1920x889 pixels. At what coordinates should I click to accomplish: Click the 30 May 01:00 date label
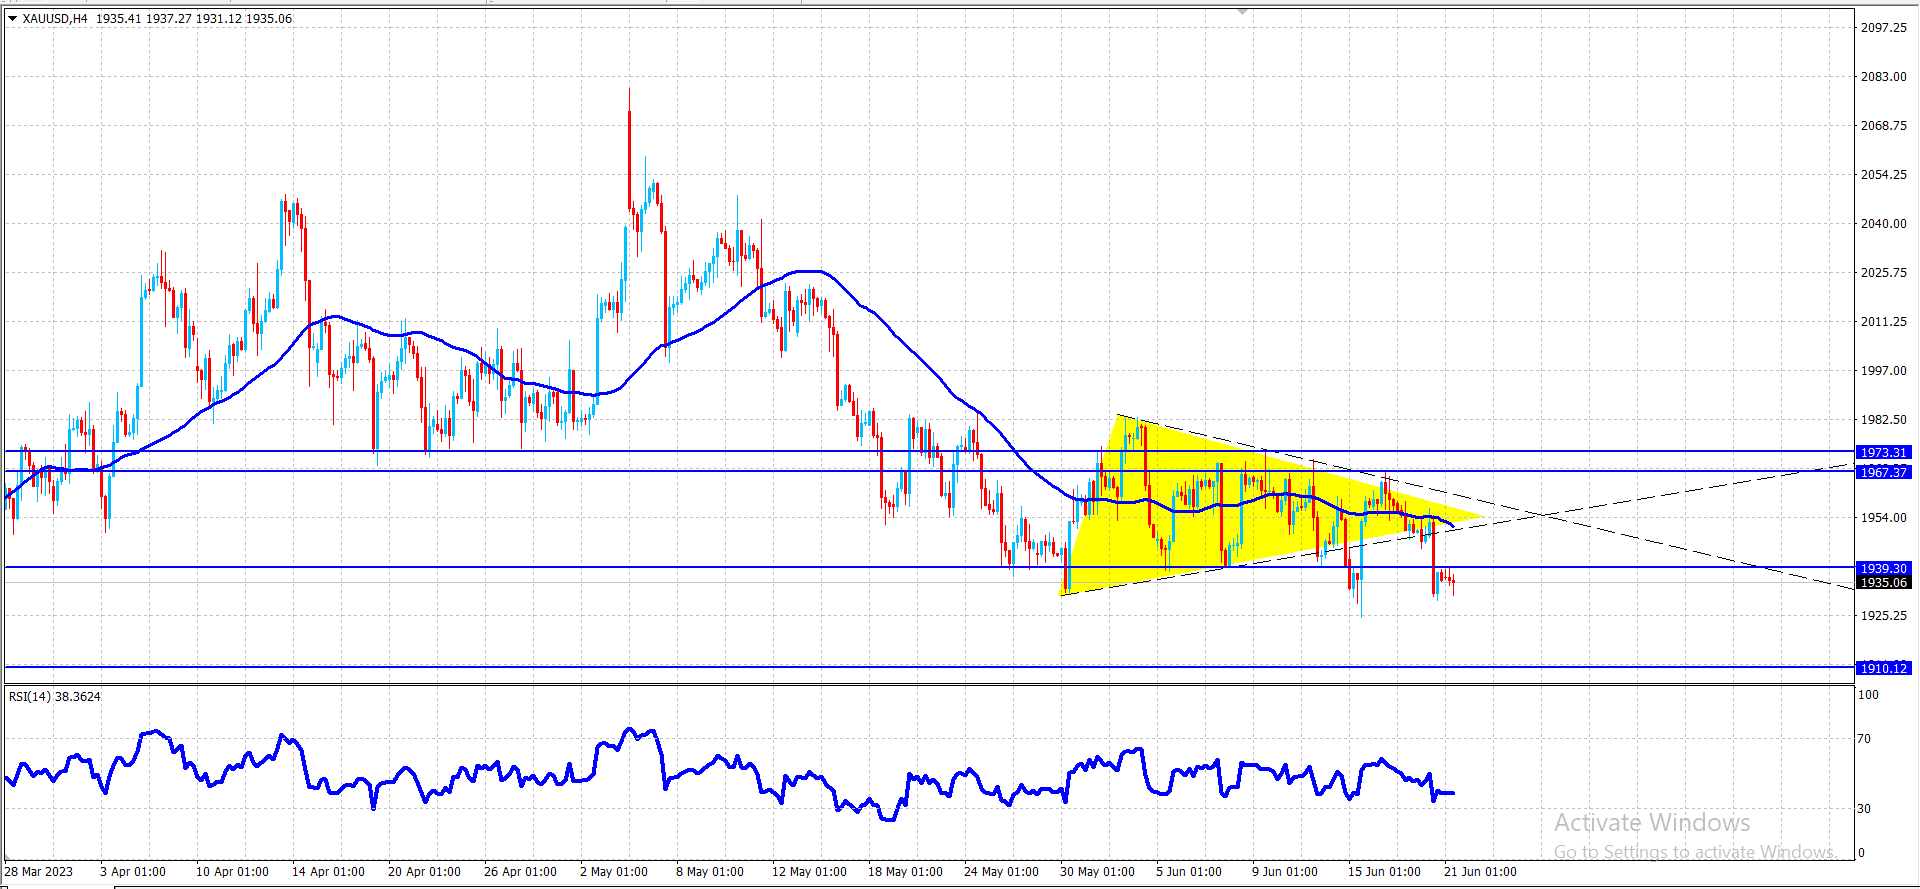click(x=1097, y=872)
